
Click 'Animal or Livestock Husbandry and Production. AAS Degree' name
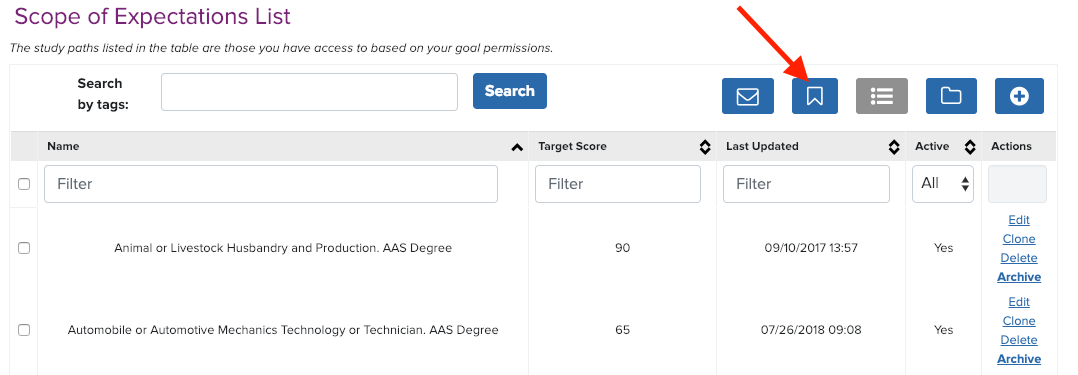click(283, 248)
